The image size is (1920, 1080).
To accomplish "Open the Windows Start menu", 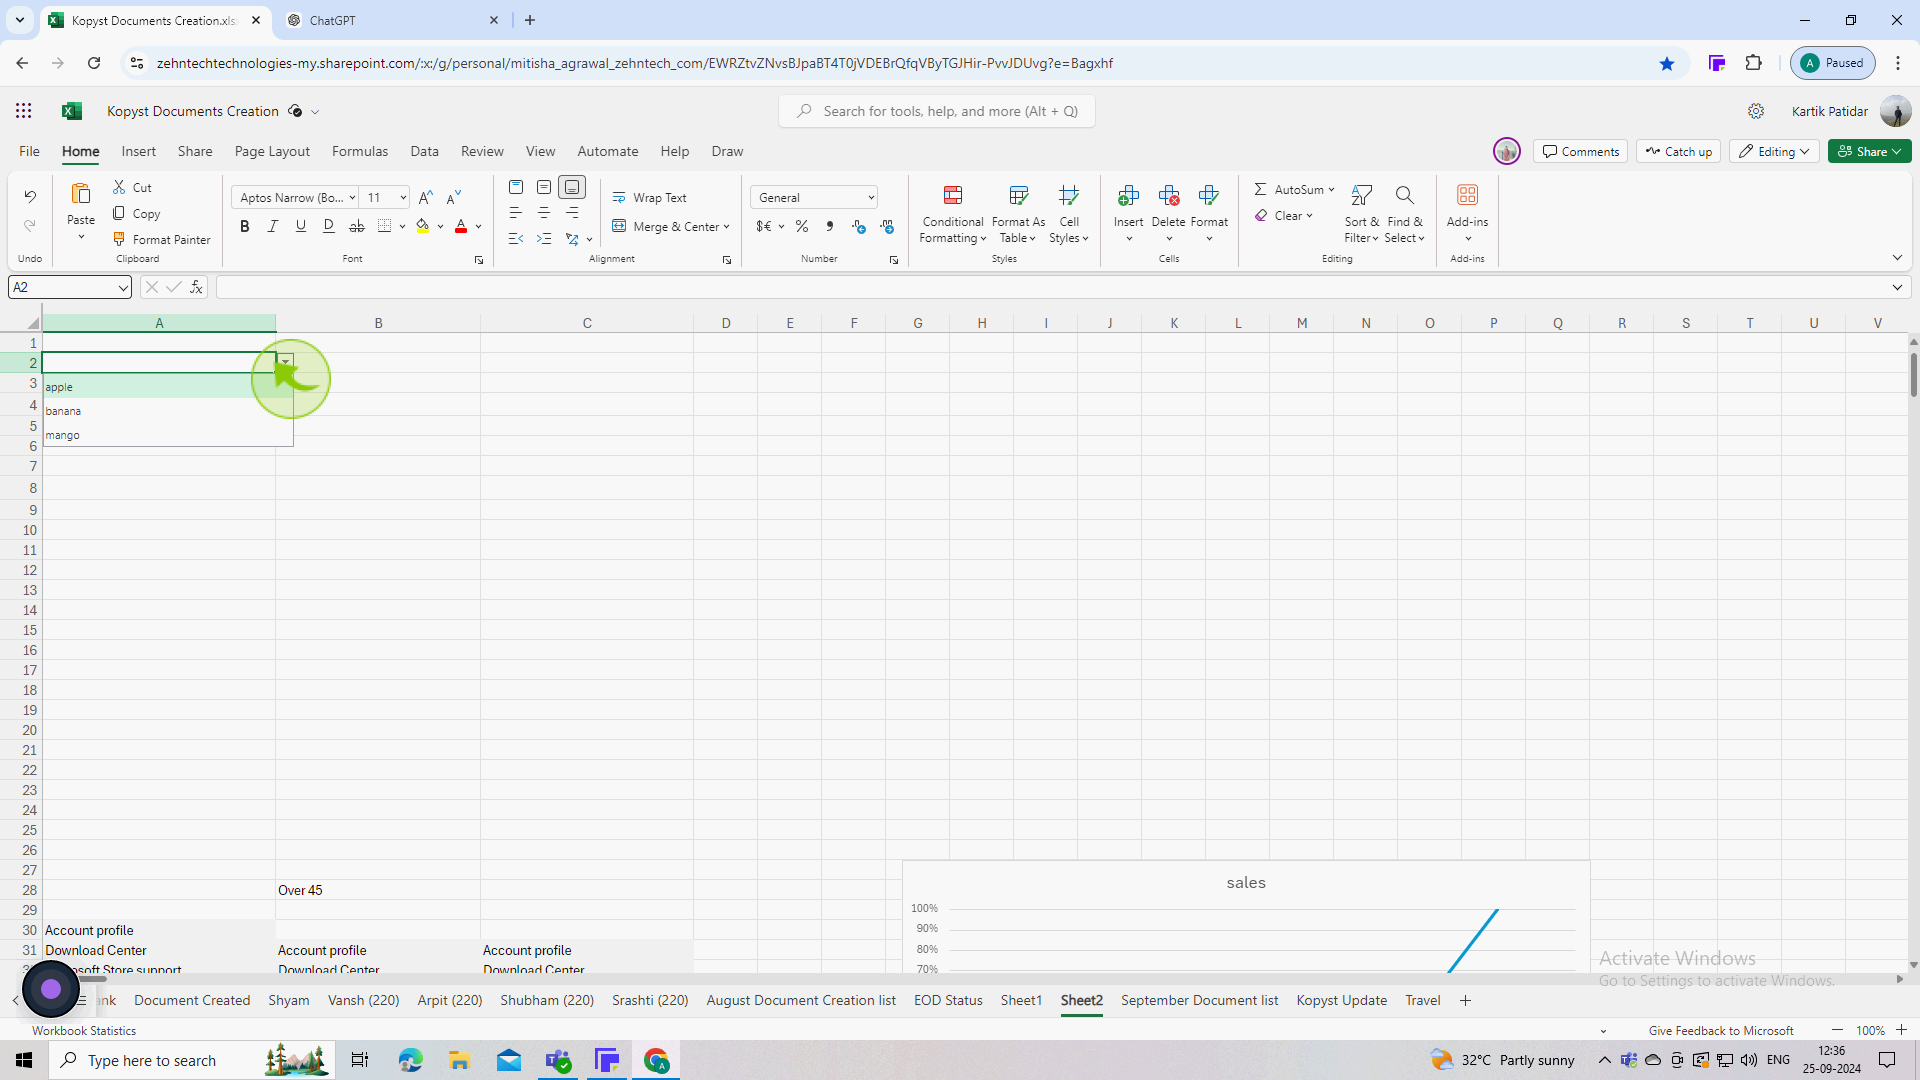I will pyautogui.click(x=24, y=1060).
